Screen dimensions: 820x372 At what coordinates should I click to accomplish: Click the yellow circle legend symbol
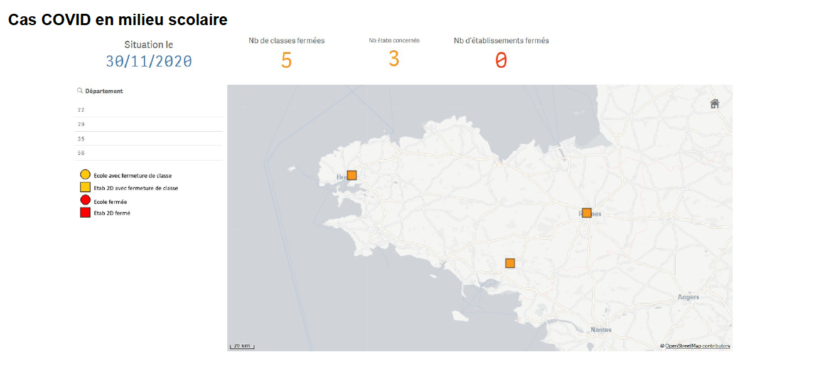pyautogui.click(x=85, y=175)
